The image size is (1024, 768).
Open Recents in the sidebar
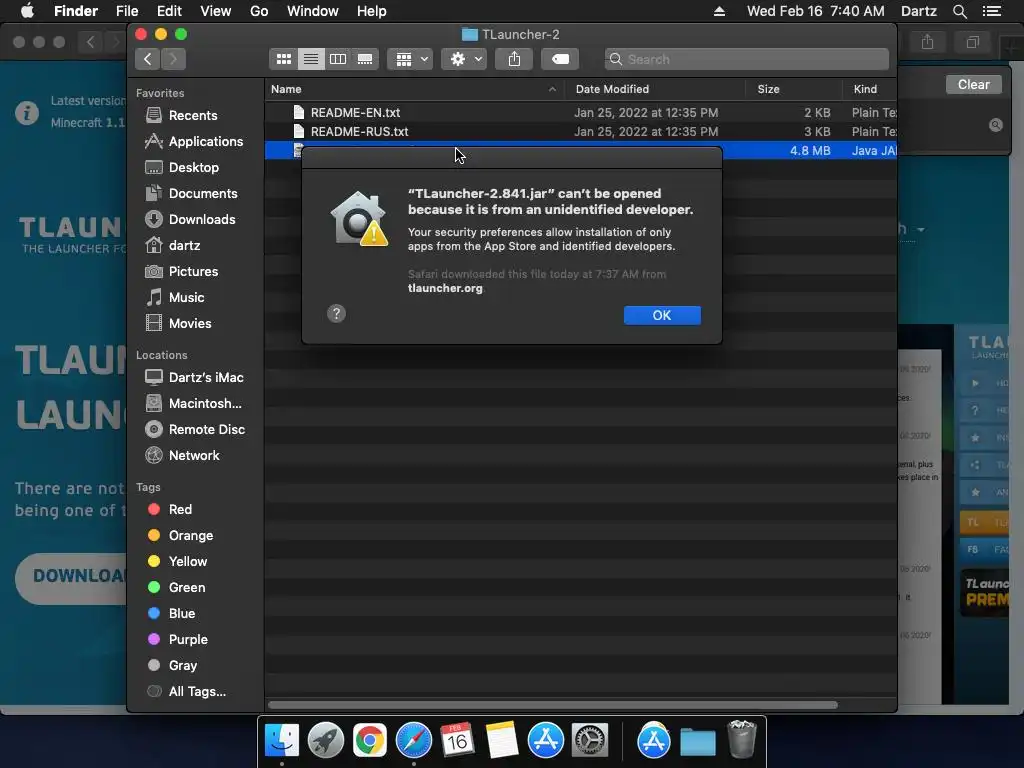click(193, 116)
